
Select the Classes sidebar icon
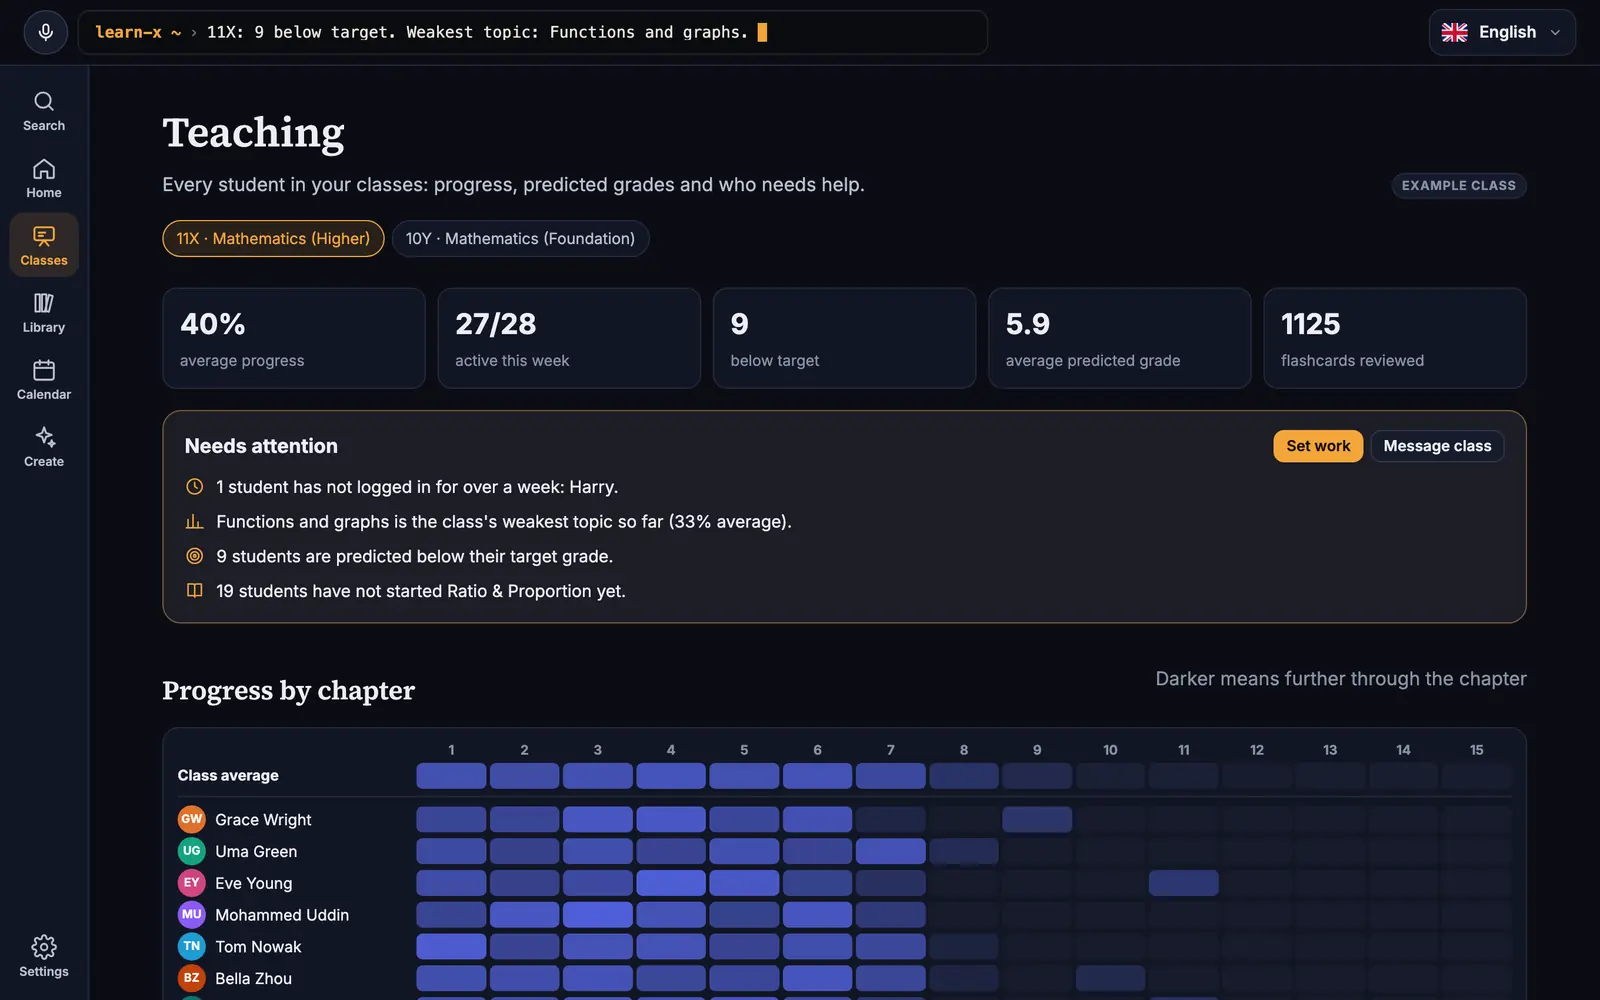pos(44,245)
